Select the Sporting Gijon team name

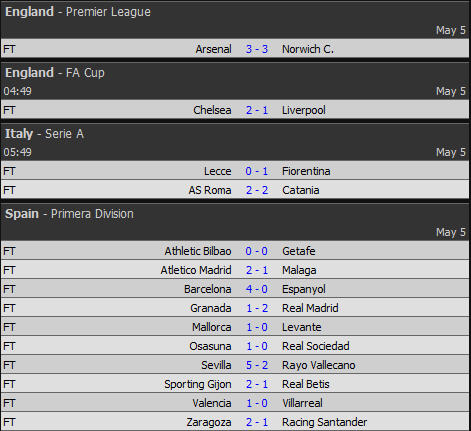click(x=198, y=384)
